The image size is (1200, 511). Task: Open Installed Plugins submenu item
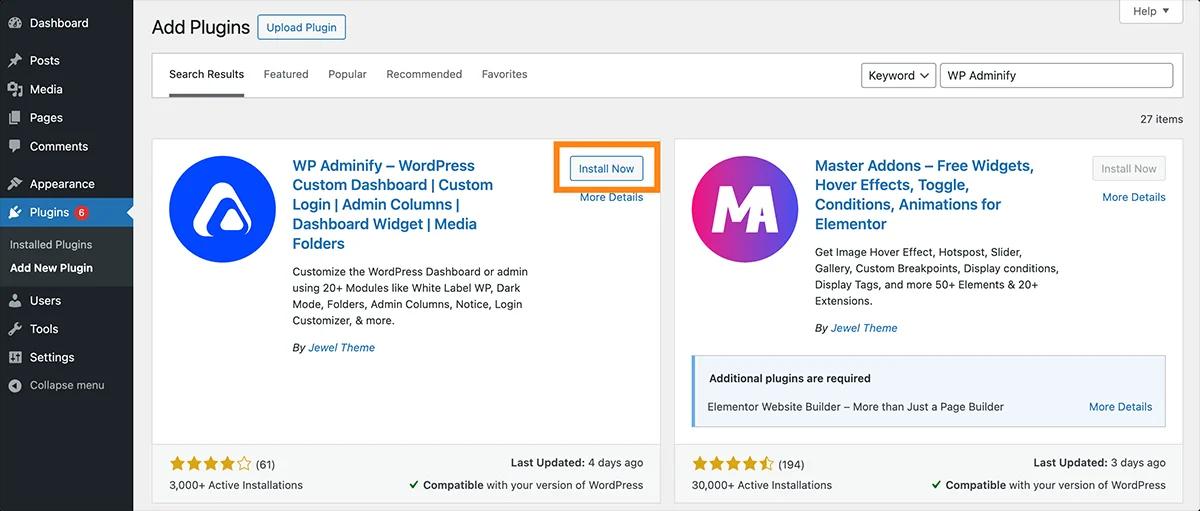pos(51,244)
